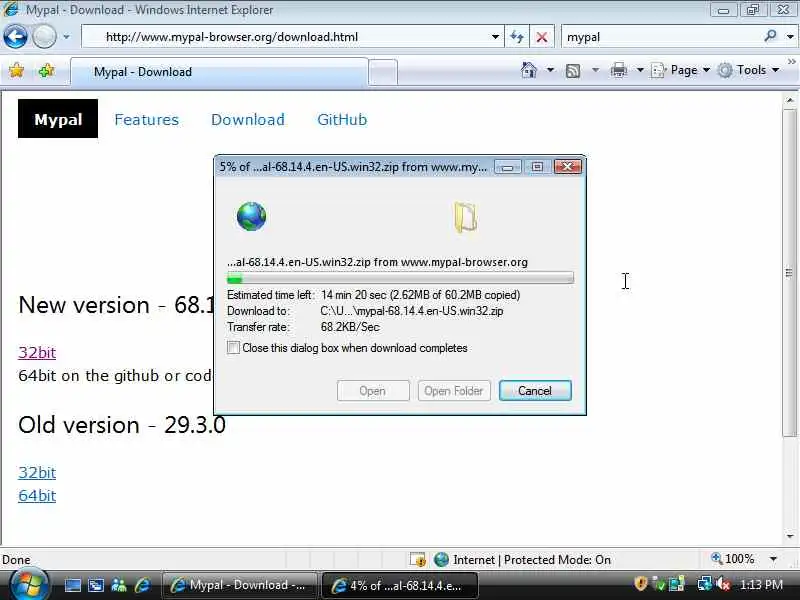Screen dimensions: 800x600
Task: Close the download dialog with red X
Action: pyautogui.click(x=567, y=167)
